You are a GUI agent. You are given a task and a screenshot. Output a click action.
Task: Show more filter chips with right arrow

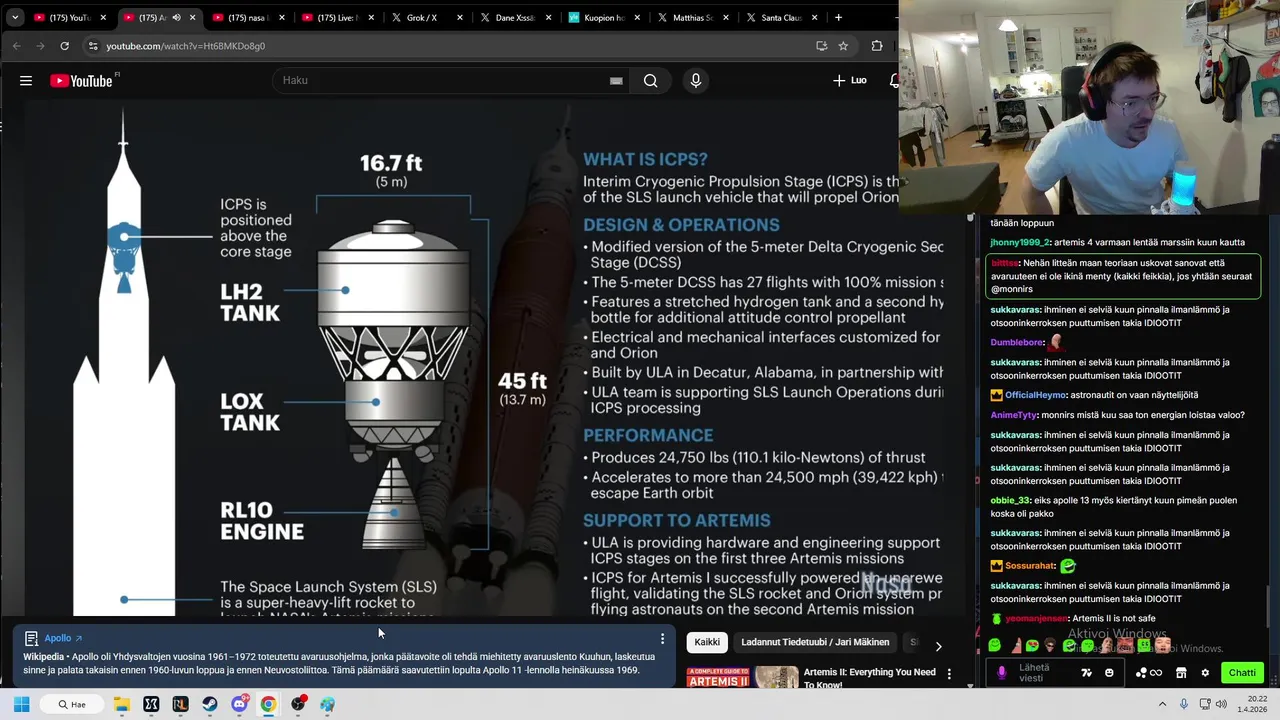[x=938, y=646]
